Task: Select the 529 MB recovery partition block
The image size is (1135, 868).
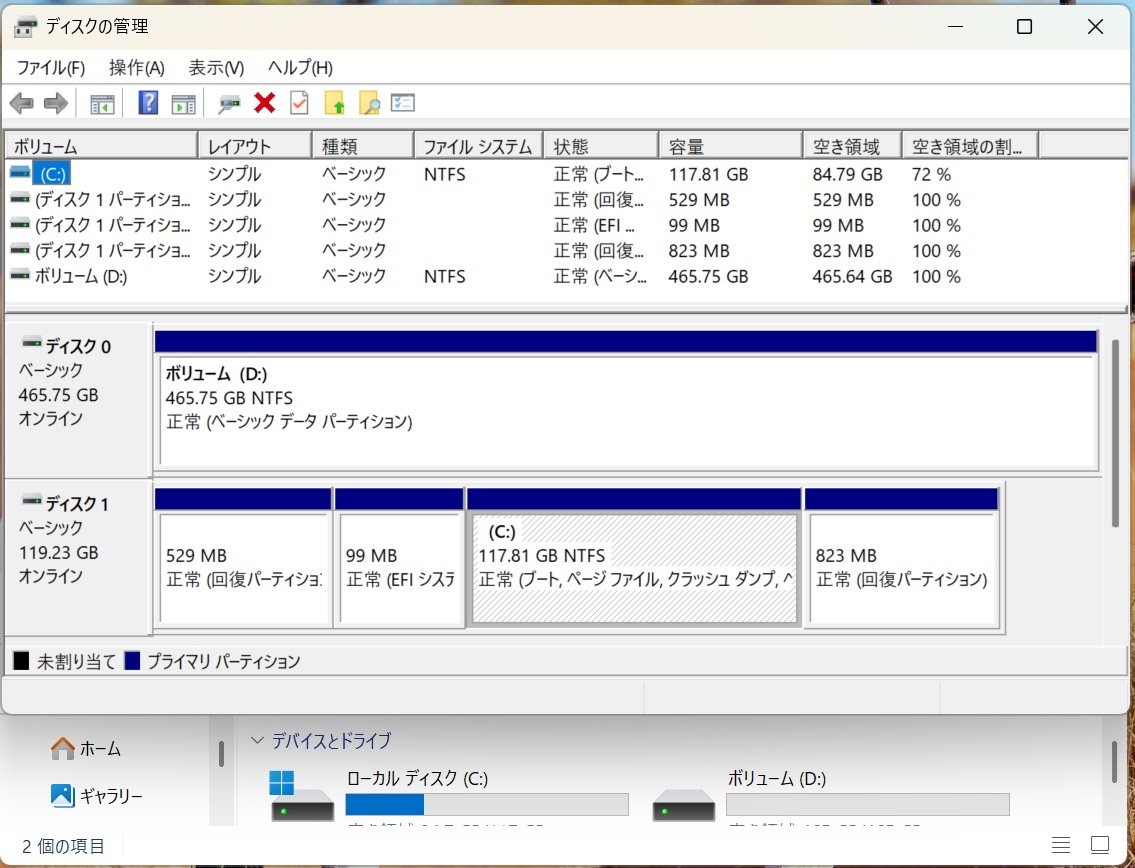Action: pyautogui.click(x=243, y=556)
